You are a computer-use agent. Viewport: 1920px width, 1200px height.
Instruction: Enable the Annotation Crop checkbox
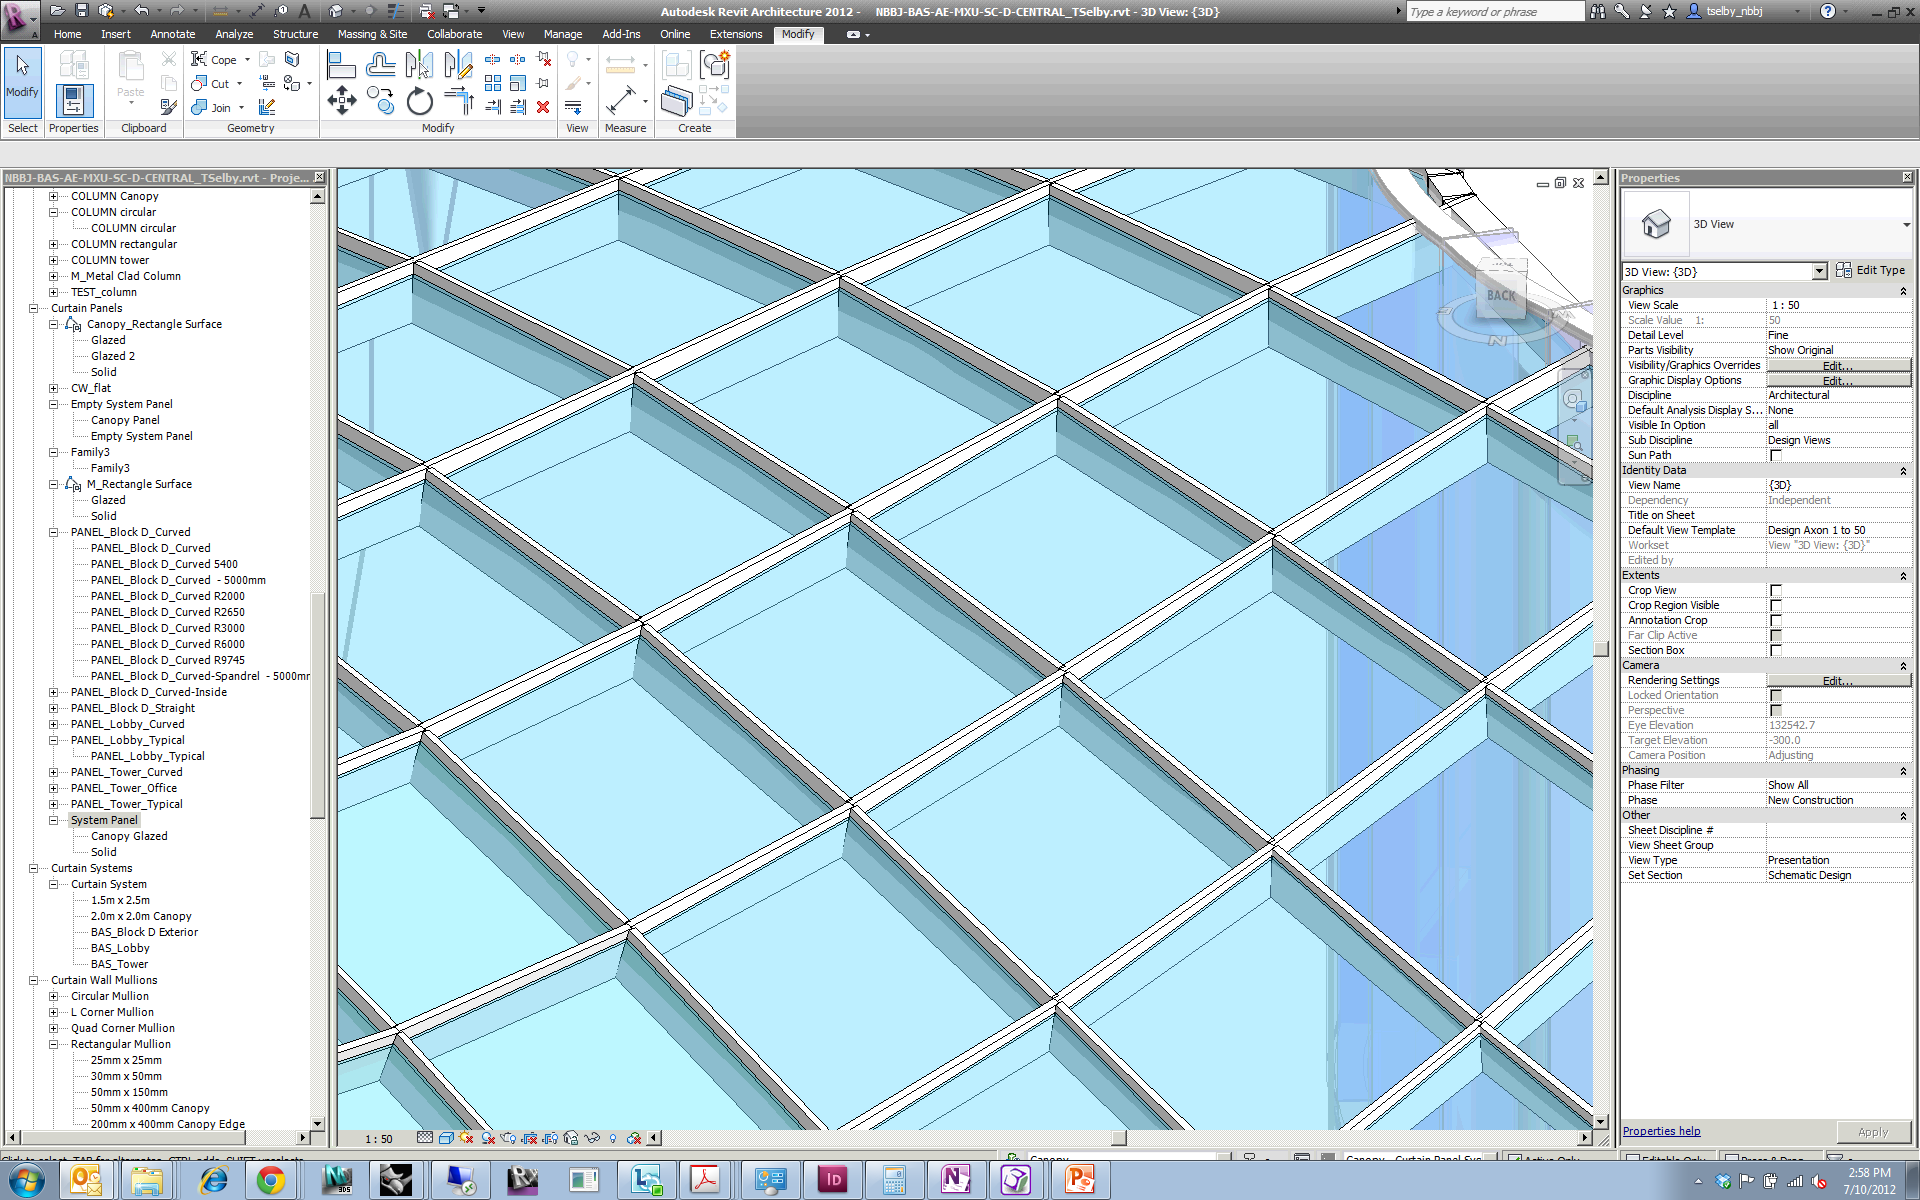[1776, 621]
